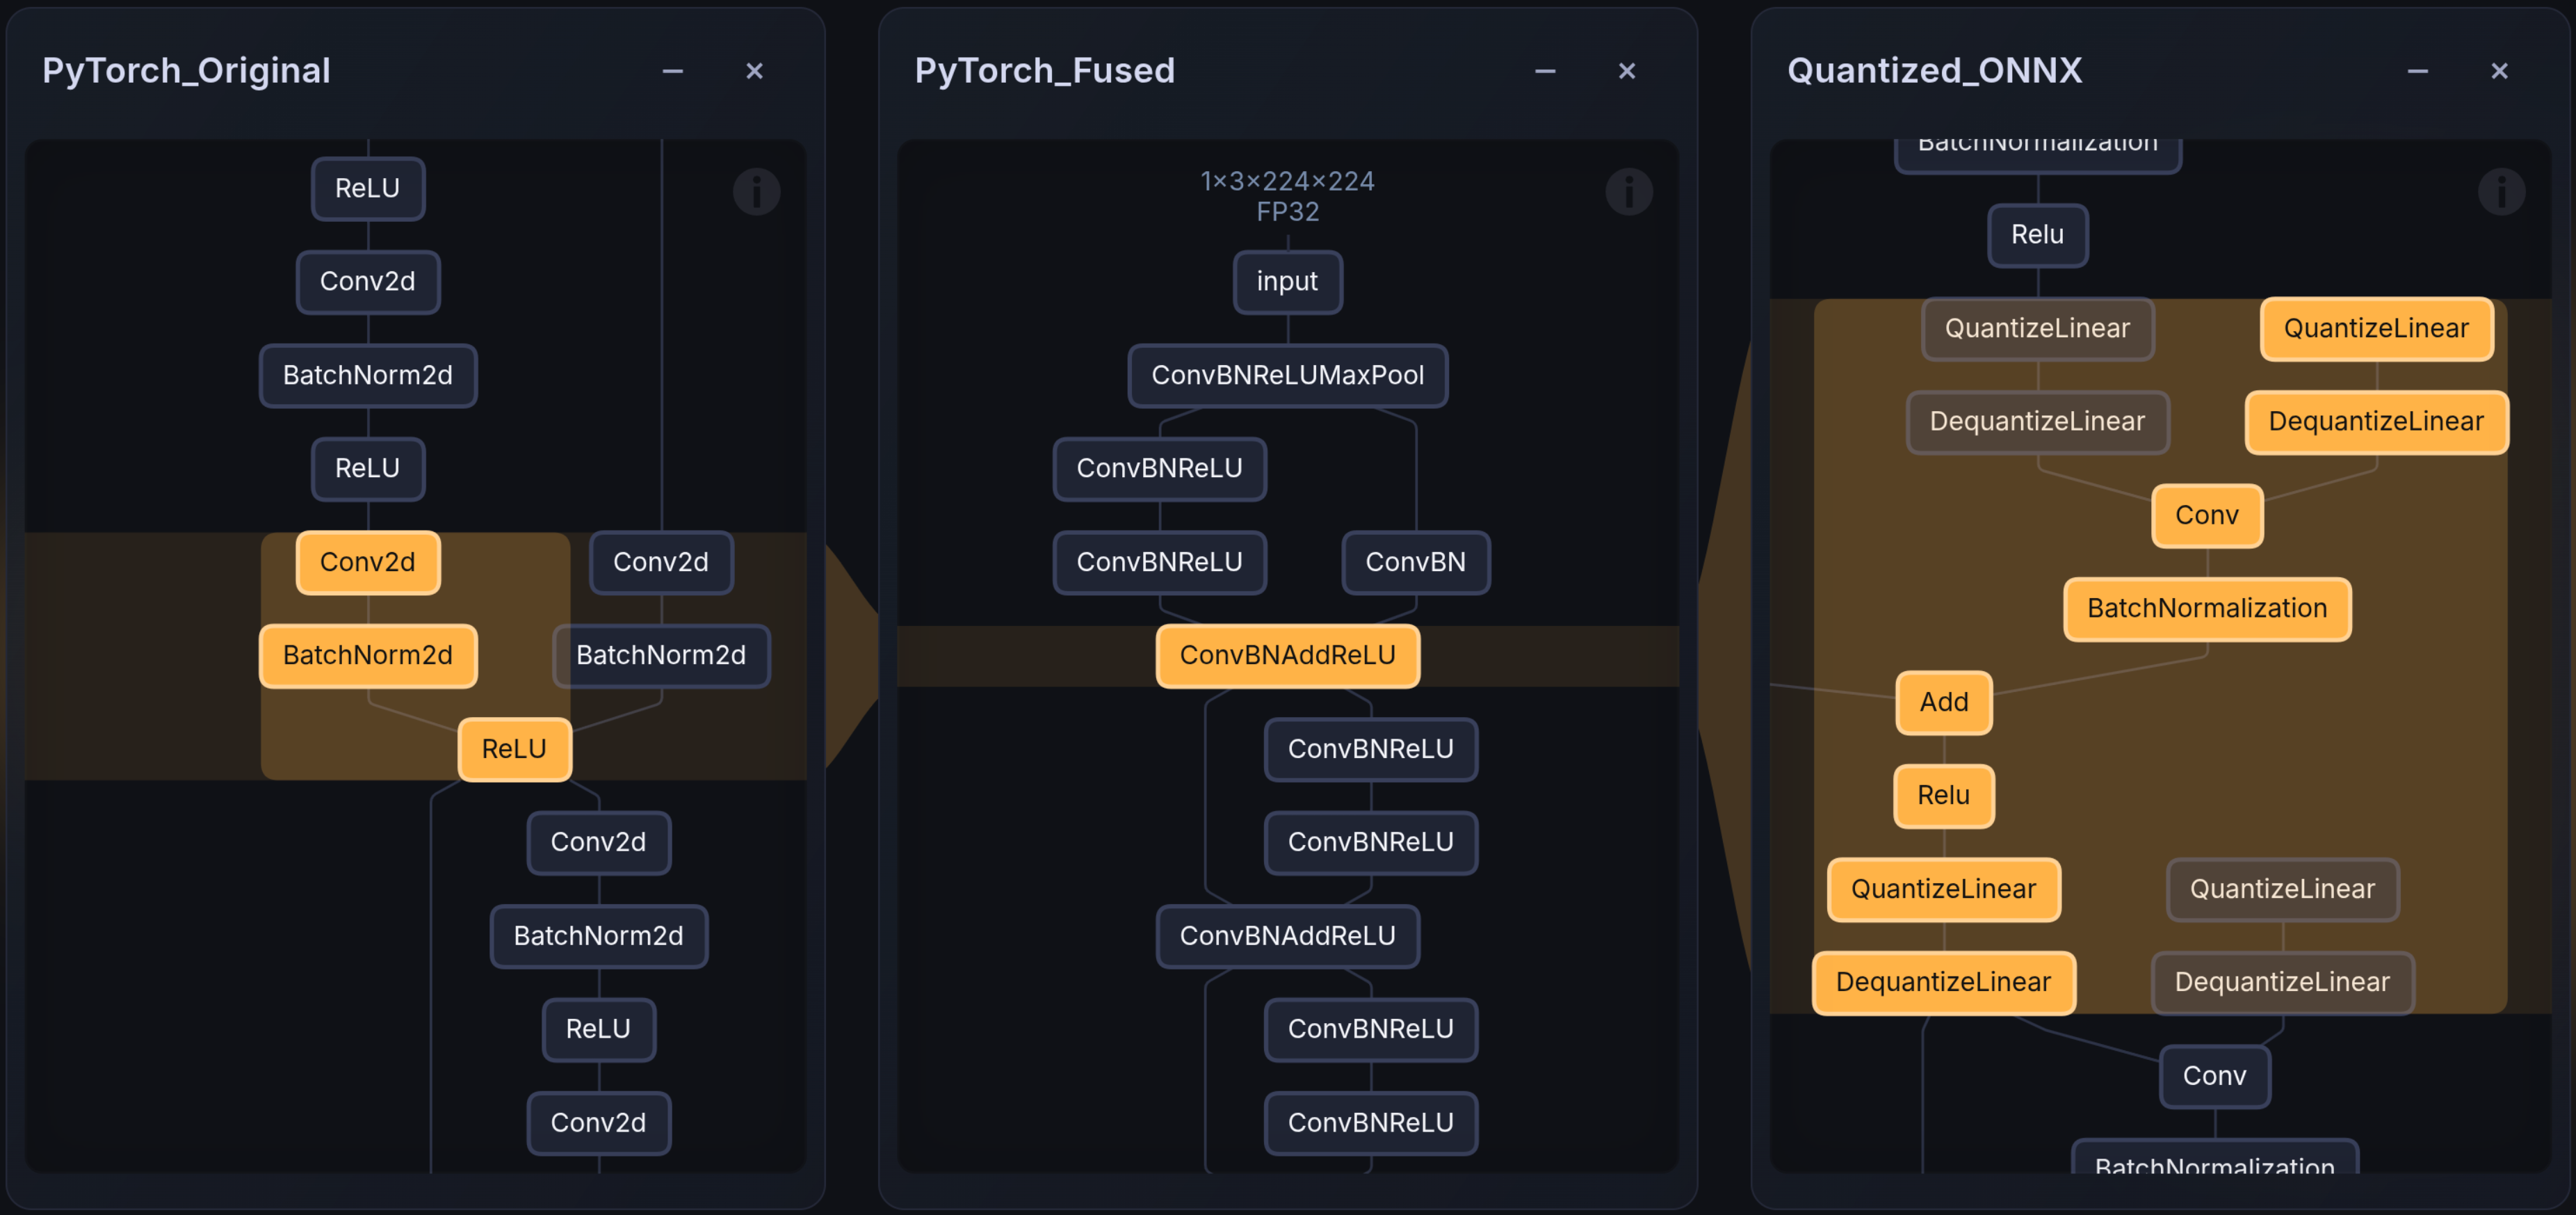
Task: Close the Quantized_ONNX window
Action: [2500, 71]
